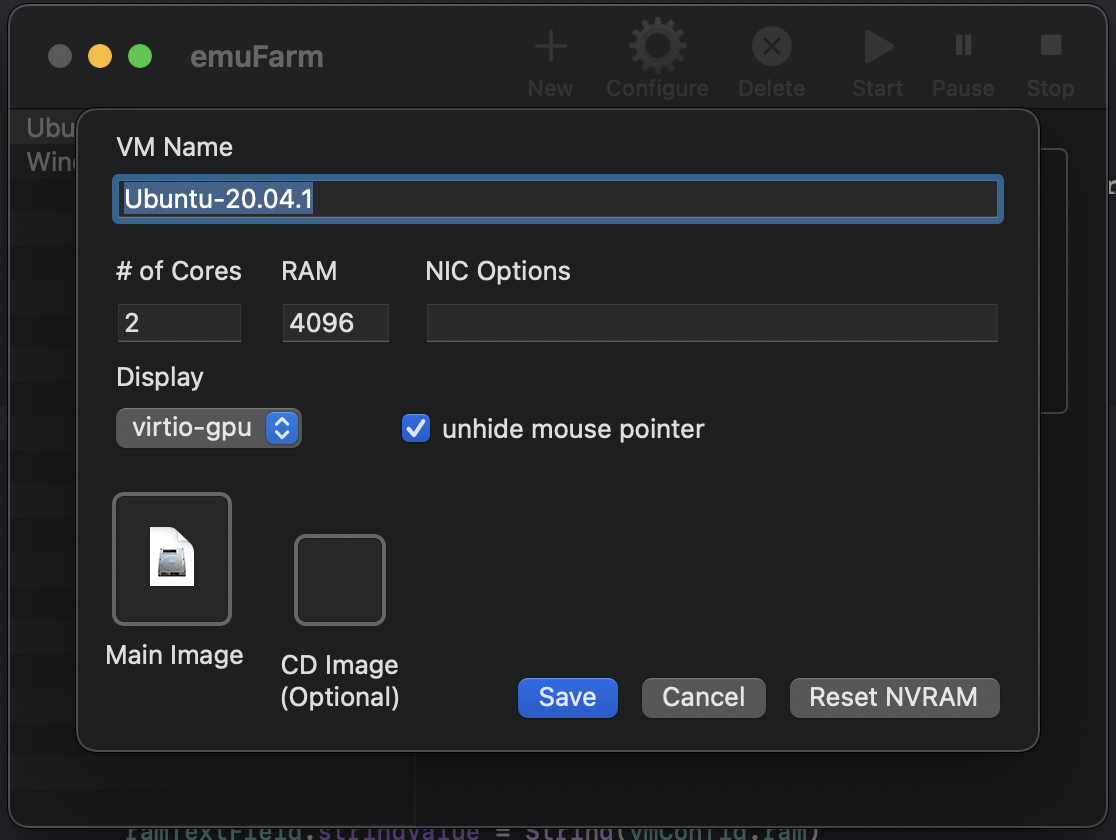Uncheck unhide mouse pointer checkbox

coord(415,429)
